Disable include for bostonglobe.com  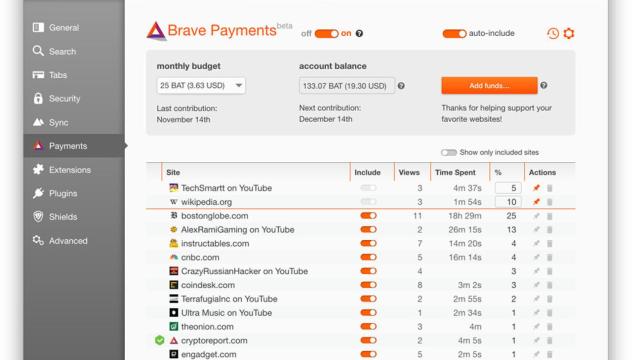pyautogui.click(x=368, y=216)
